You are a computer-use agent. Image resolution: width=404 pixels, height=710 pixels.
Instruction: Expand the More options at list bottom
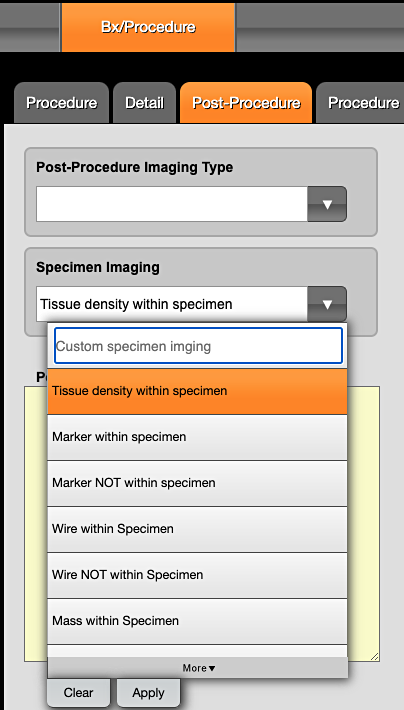[198, 668]
